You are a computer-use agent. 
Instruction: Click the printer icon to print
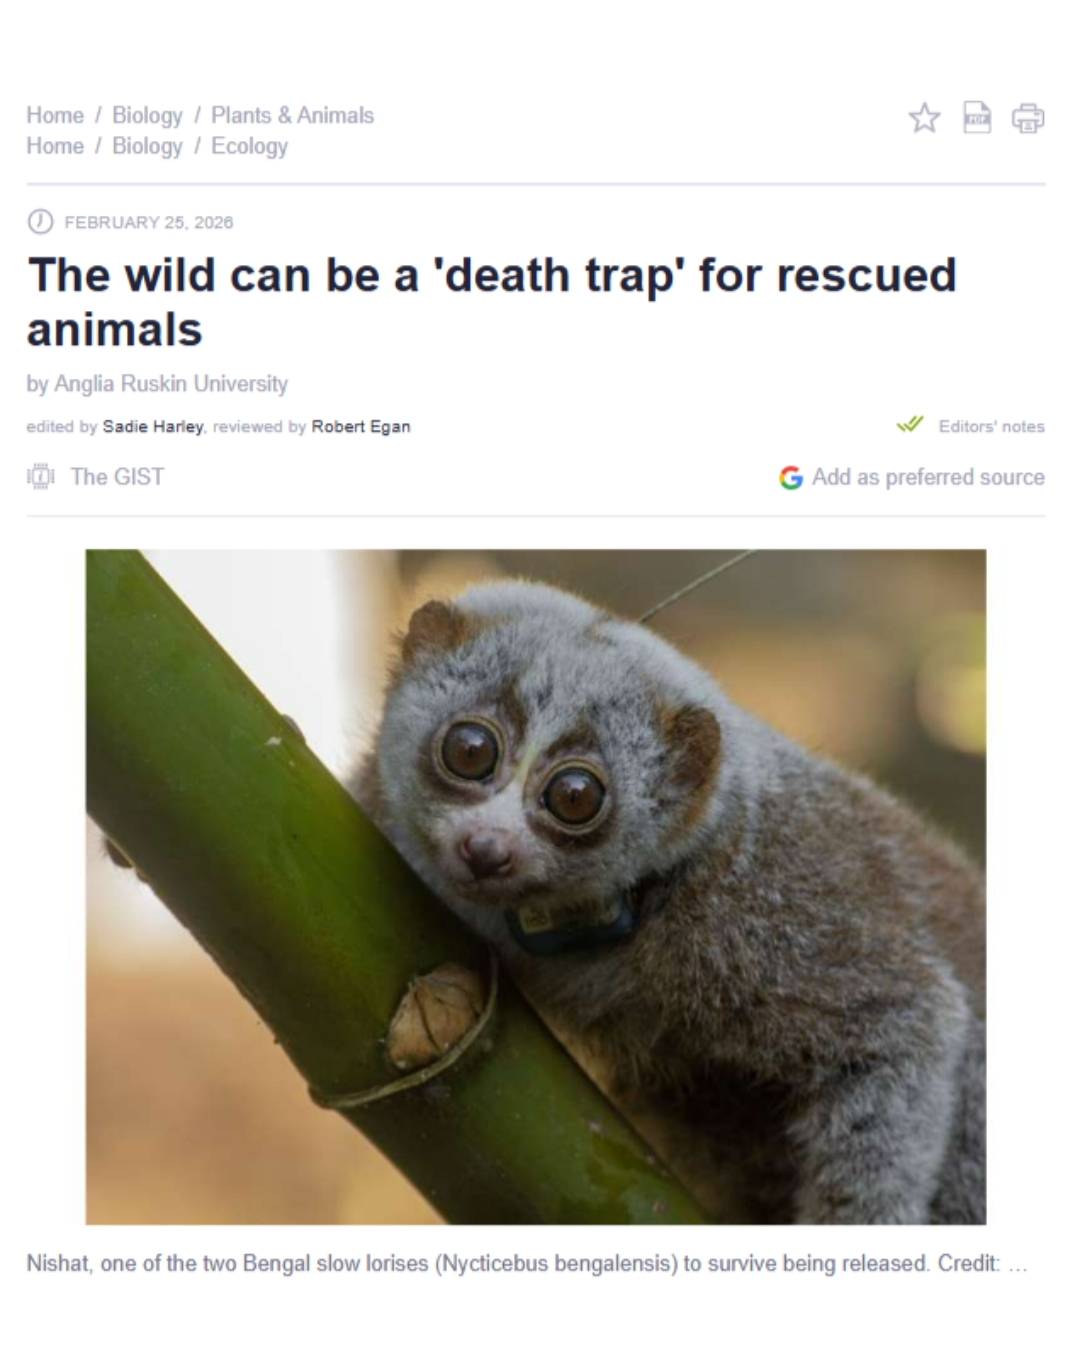pyautogui.click(x=1028, y=118)
